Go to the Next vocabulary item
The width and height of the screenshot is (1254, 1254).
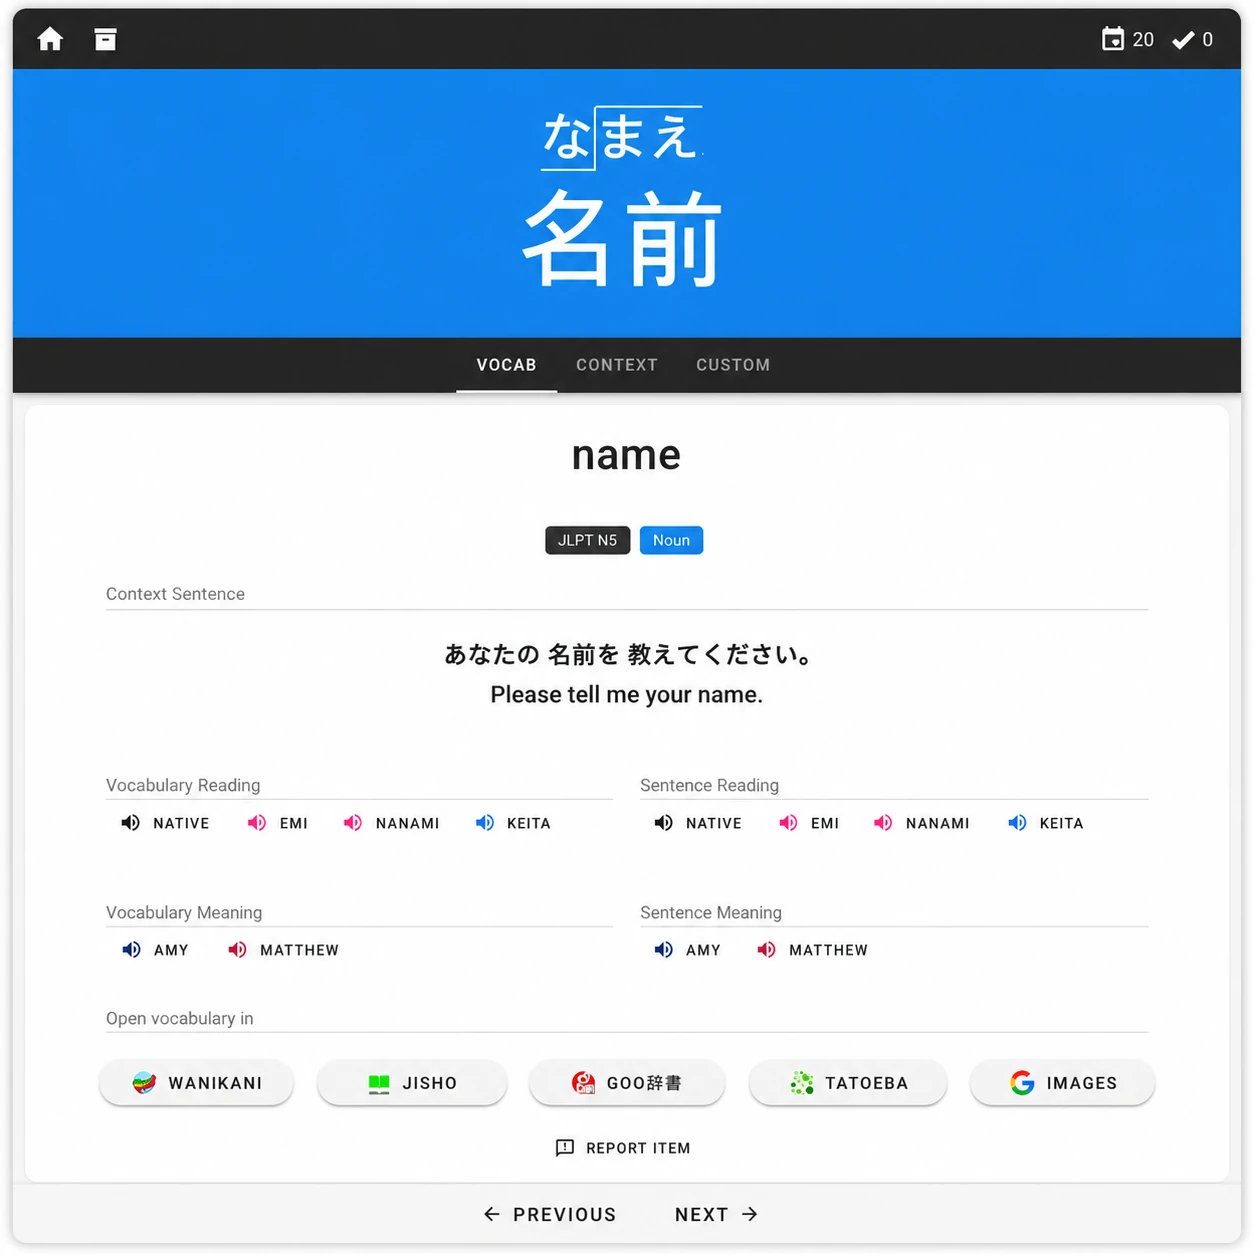717,1214
